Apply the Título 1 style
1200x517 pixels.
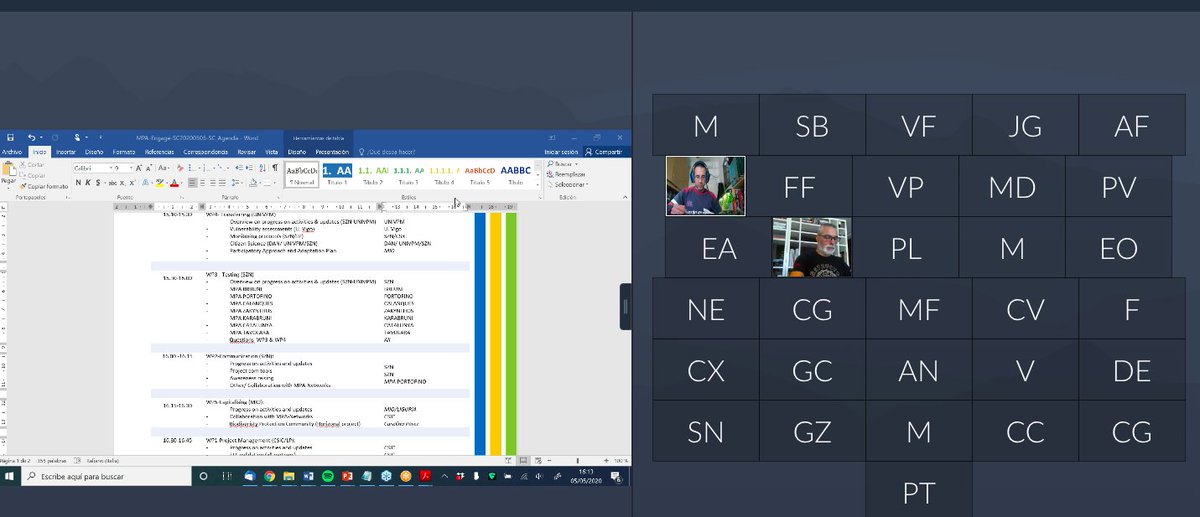(338, 175)
